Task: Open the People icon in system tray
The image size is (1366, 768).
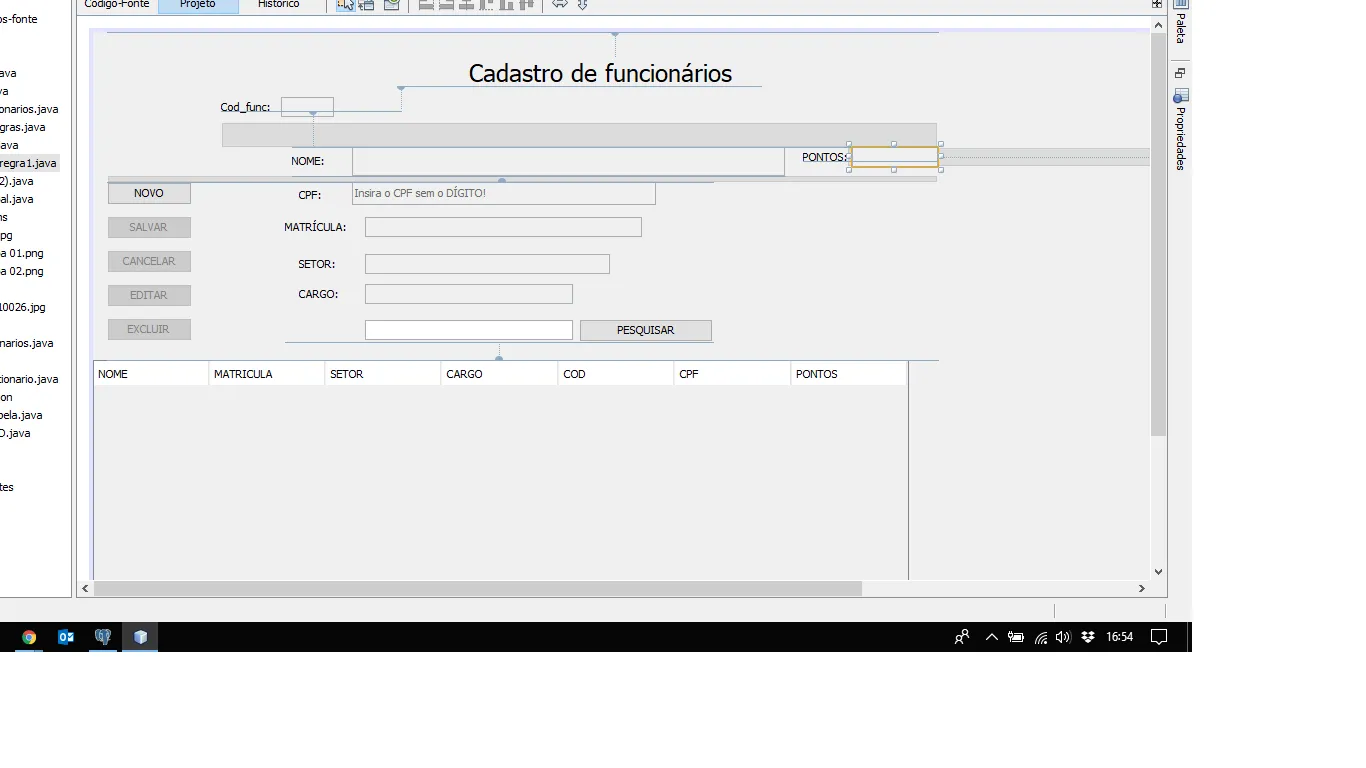Action: pyautogui.click(x=962, y=637)
